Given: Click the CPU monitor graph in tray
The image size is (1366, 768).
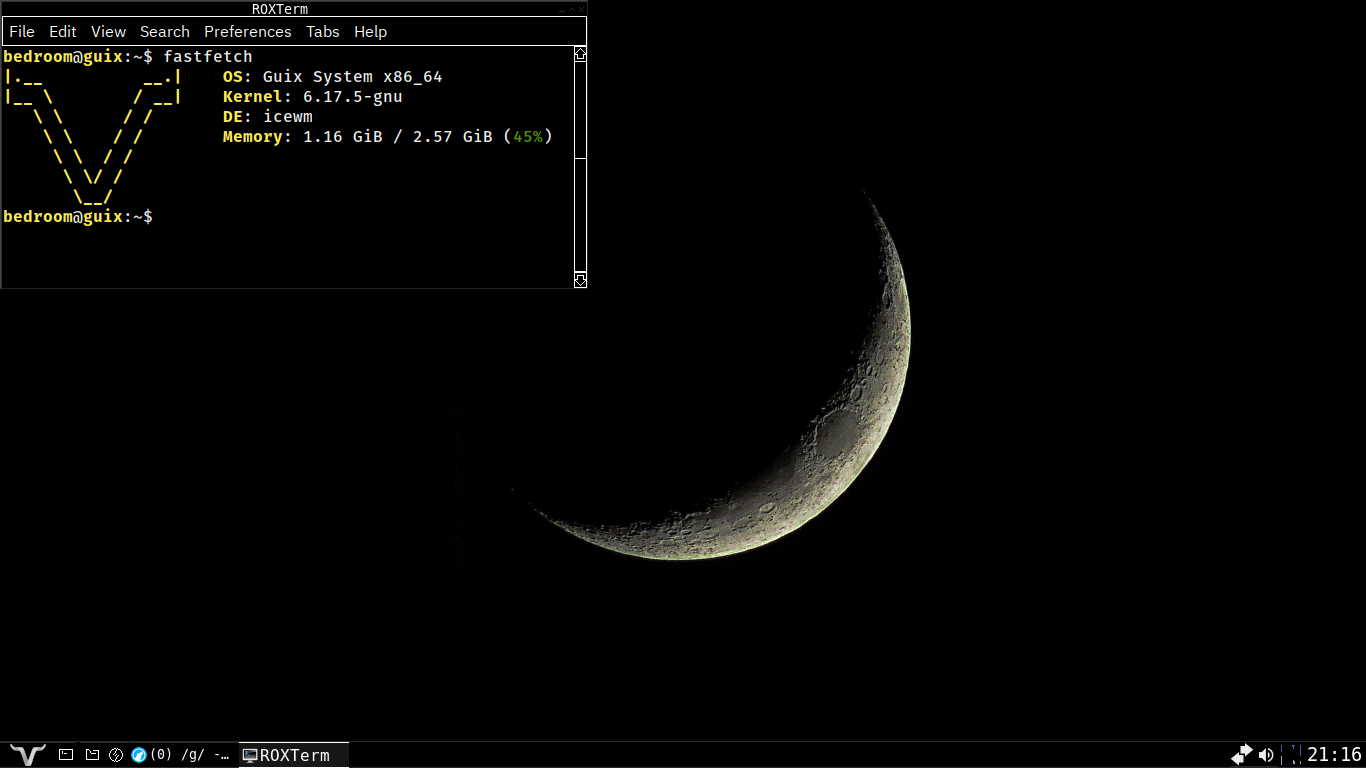Looking at the screenshot, I should [x=1294, y=755].
